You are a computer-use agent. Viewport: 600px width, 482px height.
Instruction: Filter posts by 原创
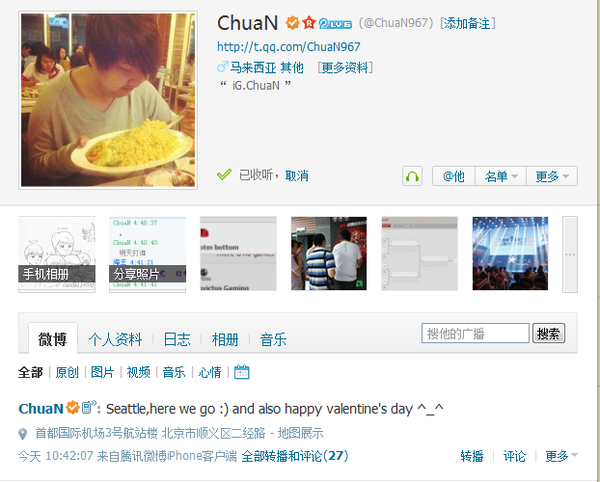(x=67, y=372)
